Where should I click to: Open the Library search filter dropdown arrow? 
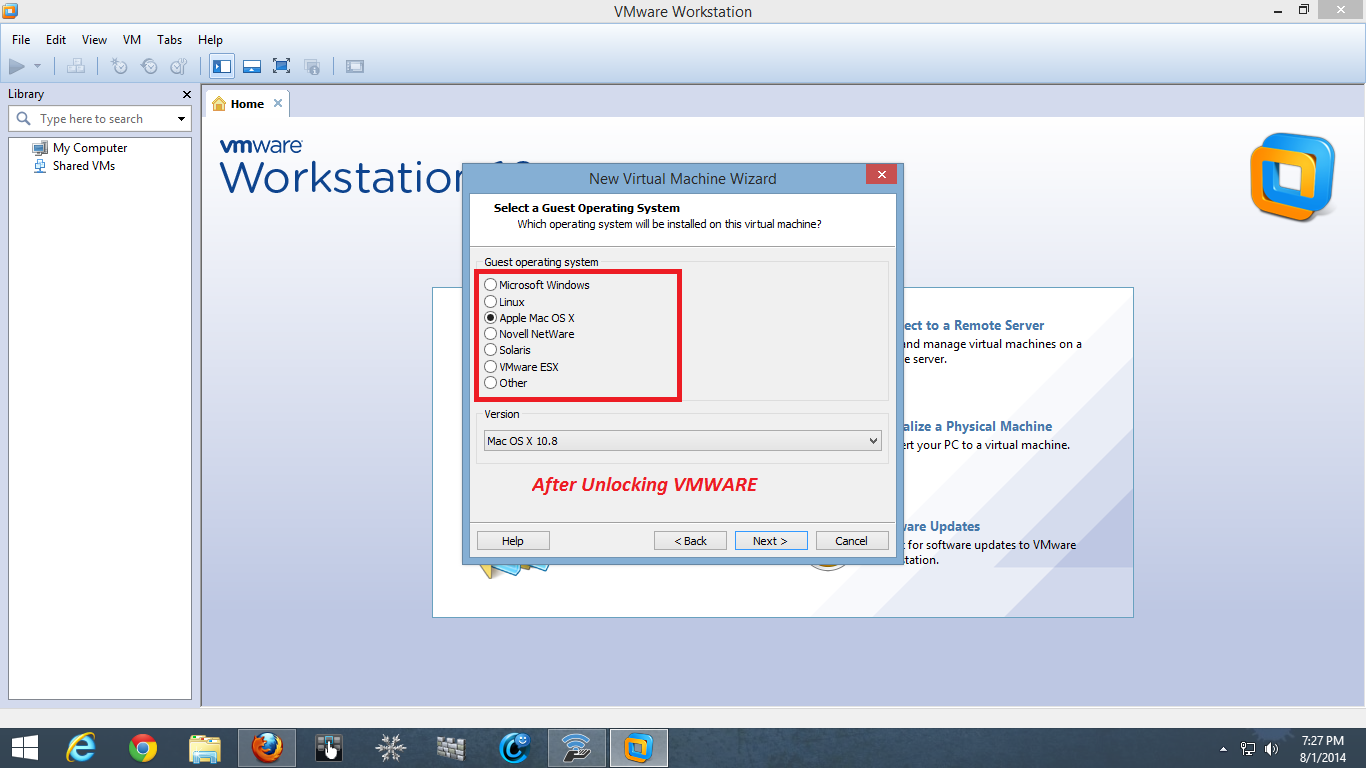[x=181, y=119]
